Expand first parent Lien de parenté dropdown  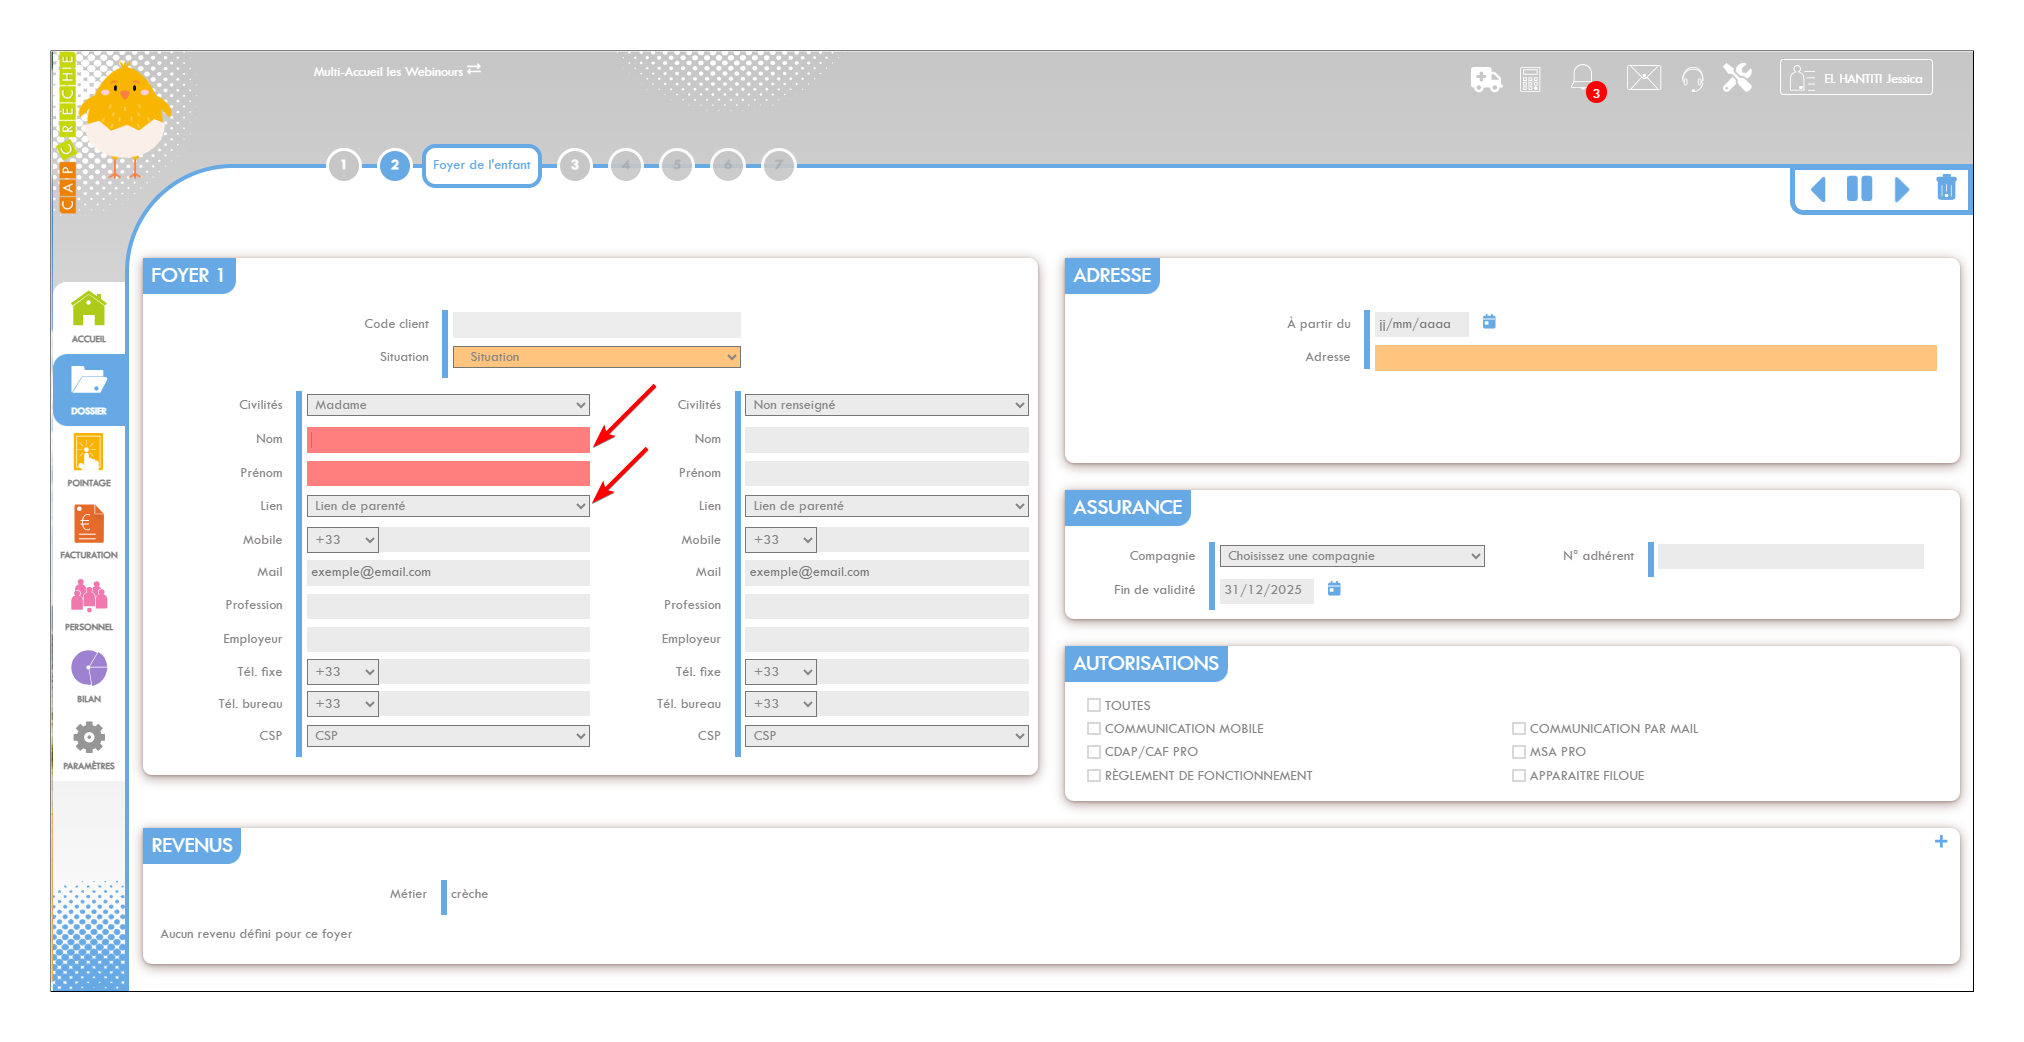(x=448, y=506)
